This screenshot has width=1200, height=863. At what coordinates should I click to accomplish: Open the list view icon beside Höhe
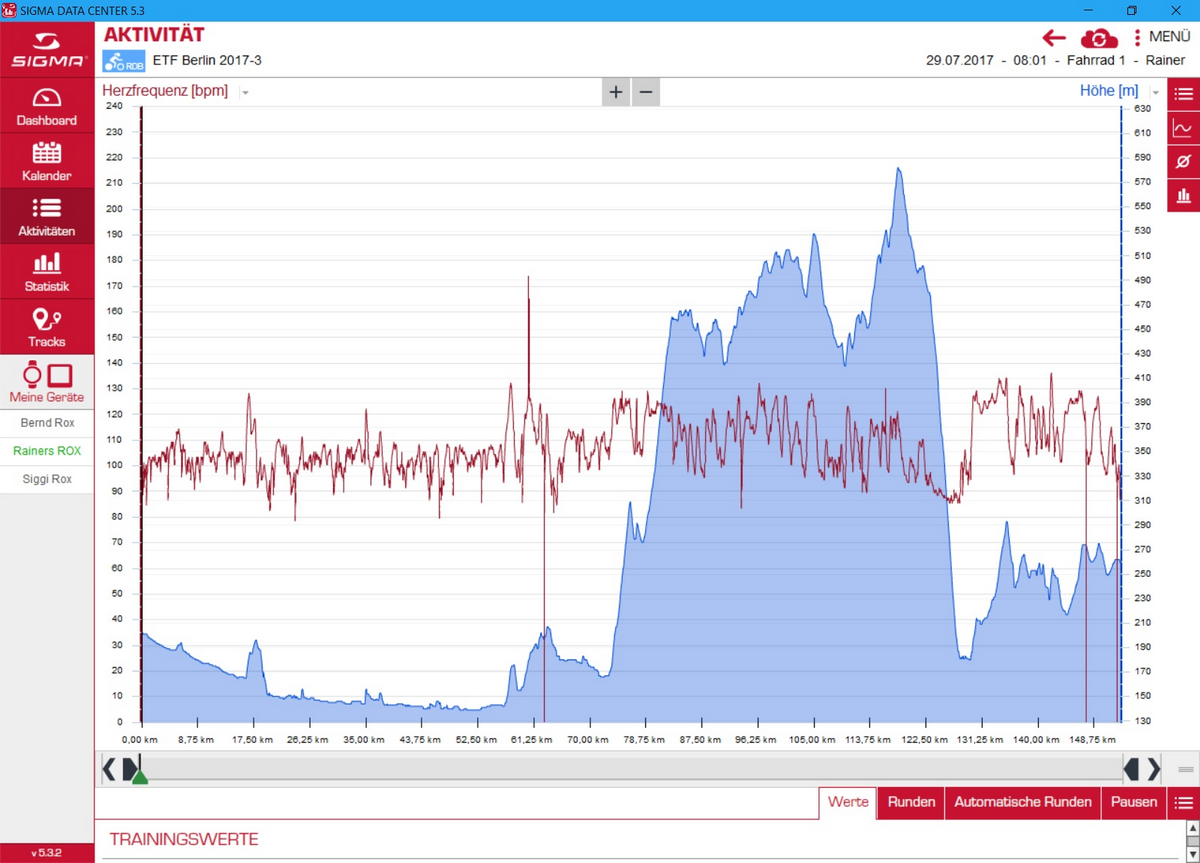coord(1183,94)
